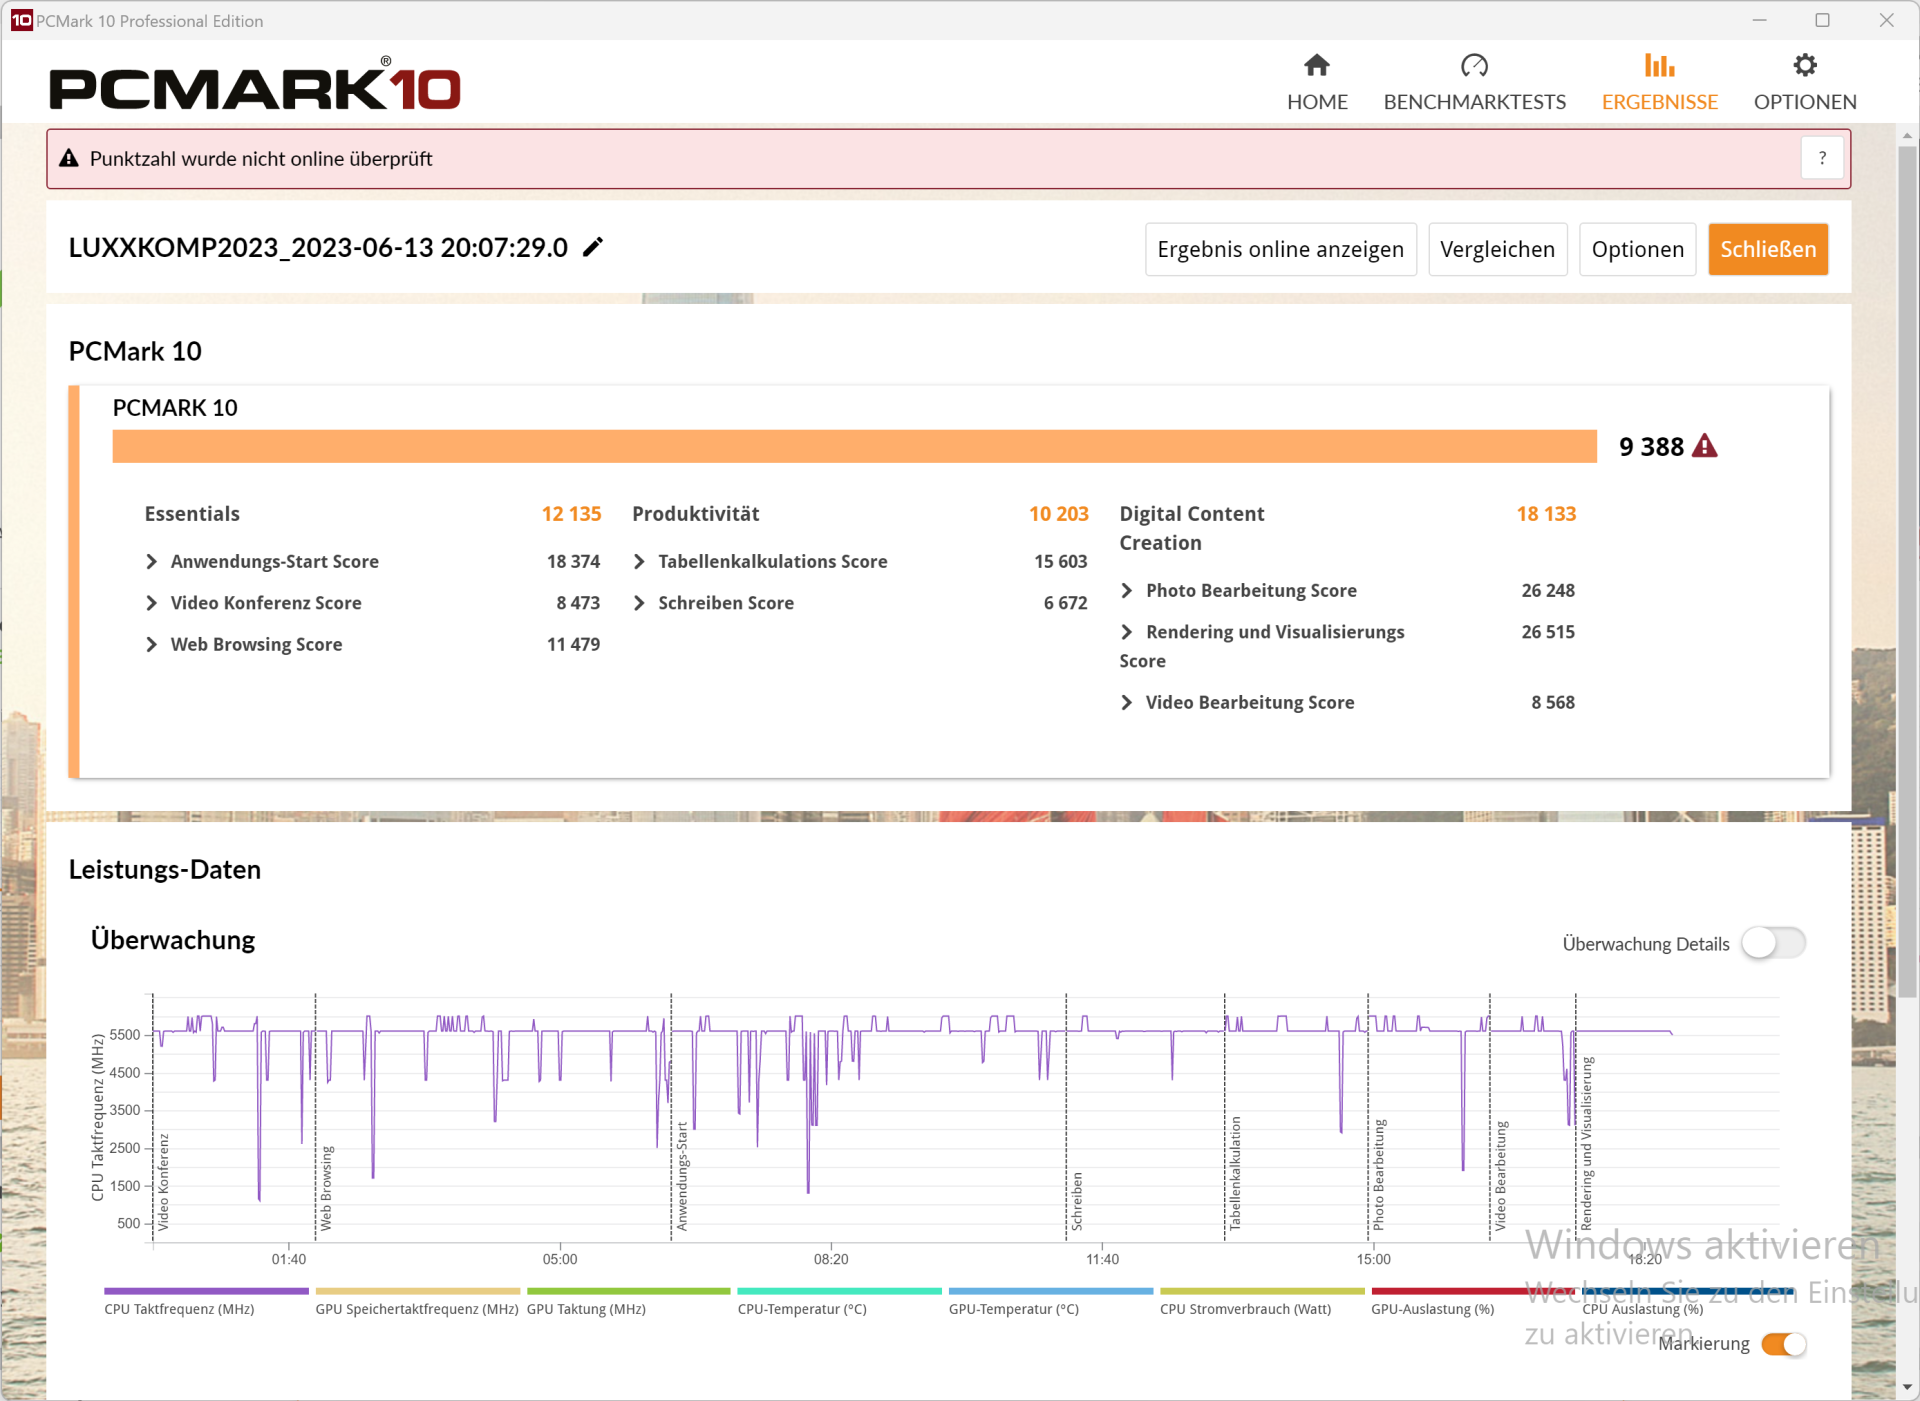Click the Digital Content Creation score 18 133
The width and height of the screenshot is (1920, 1401).
[x=1546, y=514]
